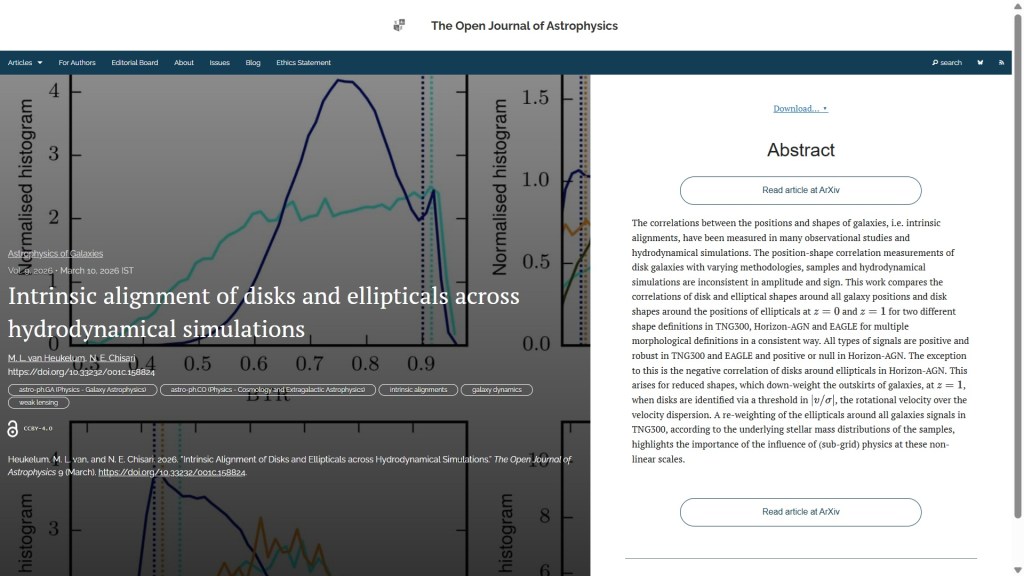Open the Astrophysics of Galaxies category link
The height and width of the screenshot is (576, 1024).
55,254
